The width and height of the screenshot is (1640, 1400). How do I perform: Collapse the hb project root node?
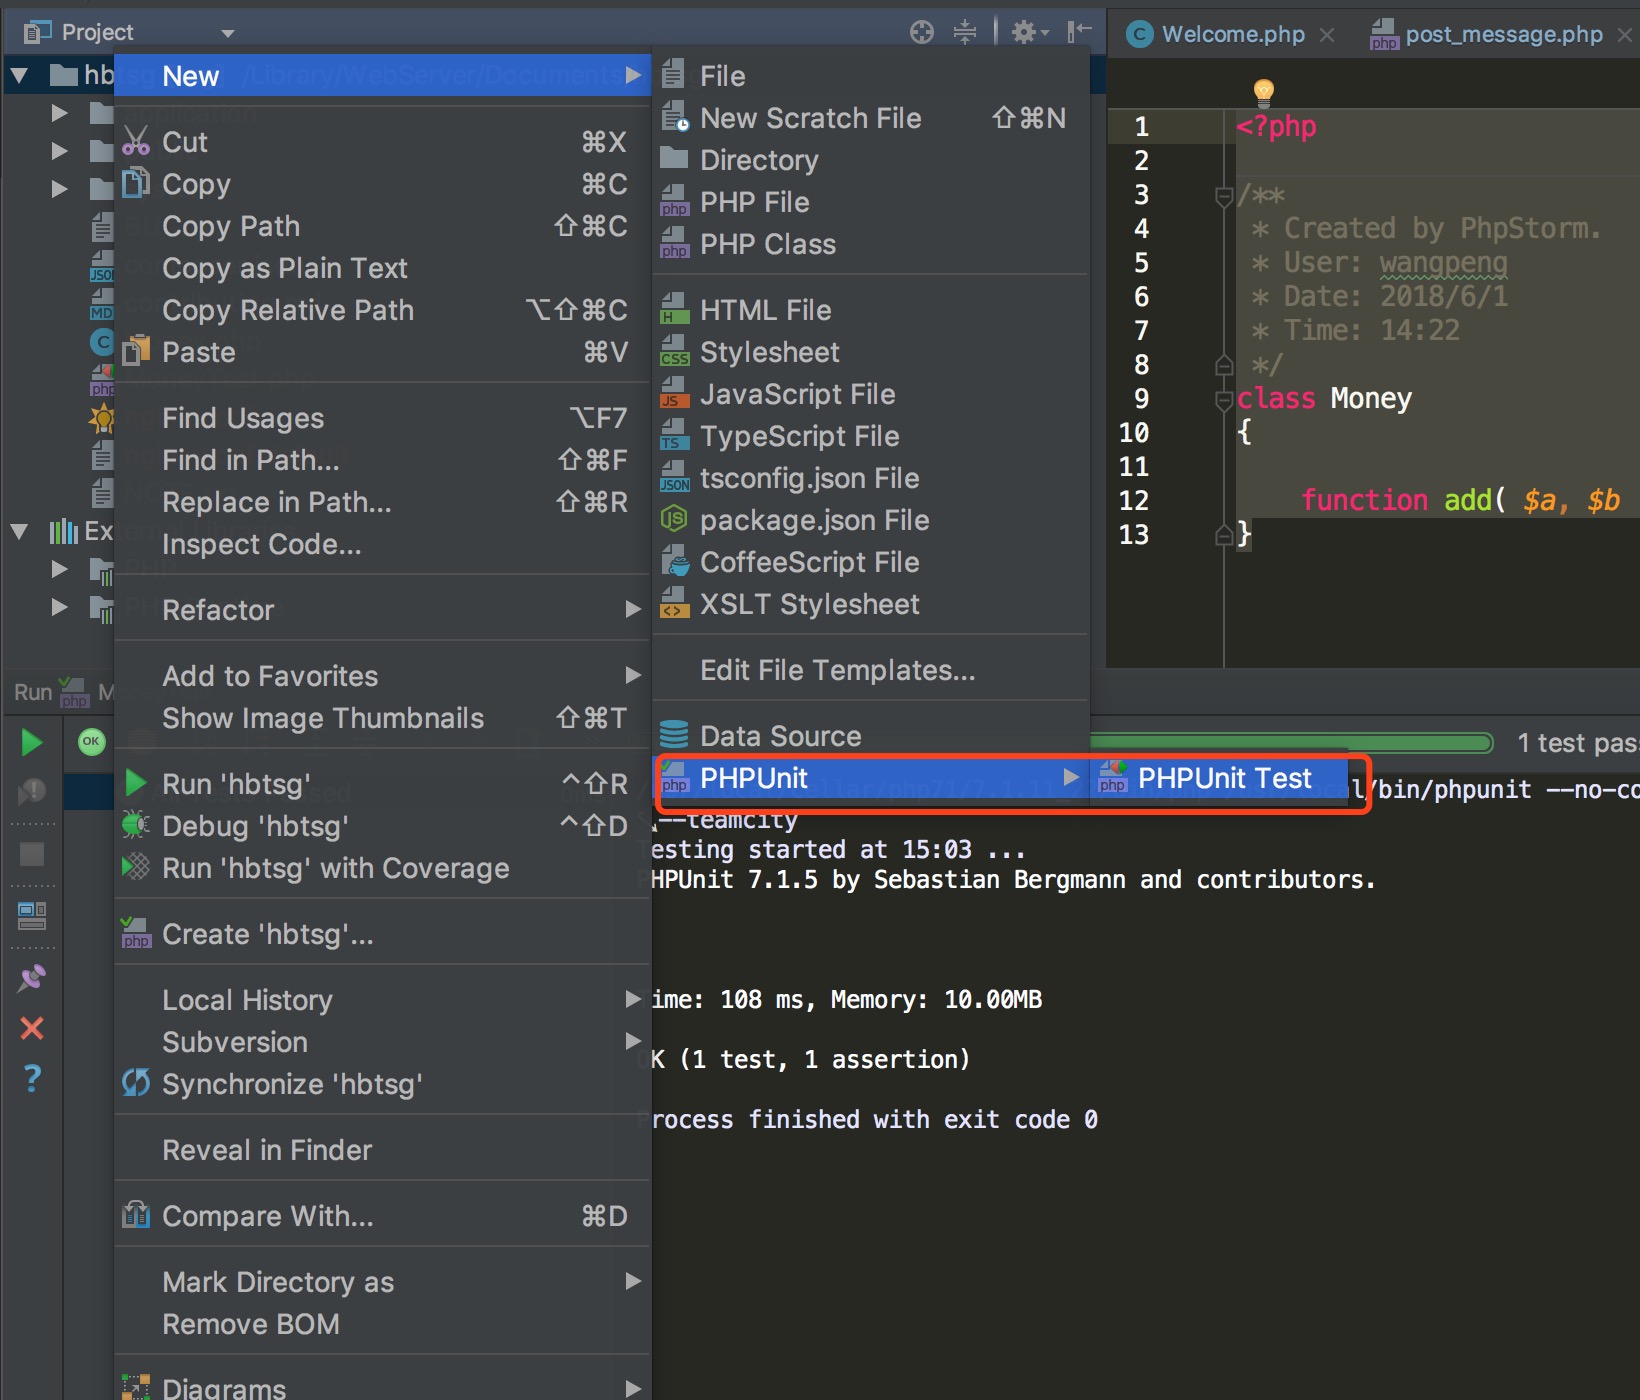click(x=18, y=75)
